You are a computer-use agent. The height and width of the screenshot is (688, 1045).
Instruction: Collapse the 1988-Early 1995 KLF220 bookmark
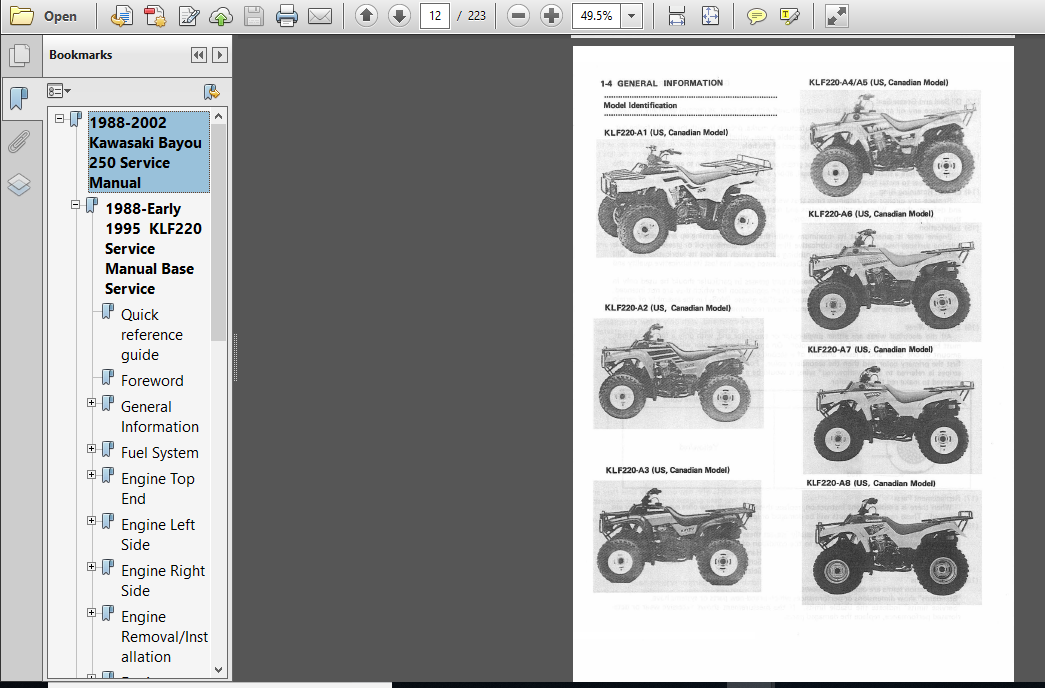[x=75, y=205]
